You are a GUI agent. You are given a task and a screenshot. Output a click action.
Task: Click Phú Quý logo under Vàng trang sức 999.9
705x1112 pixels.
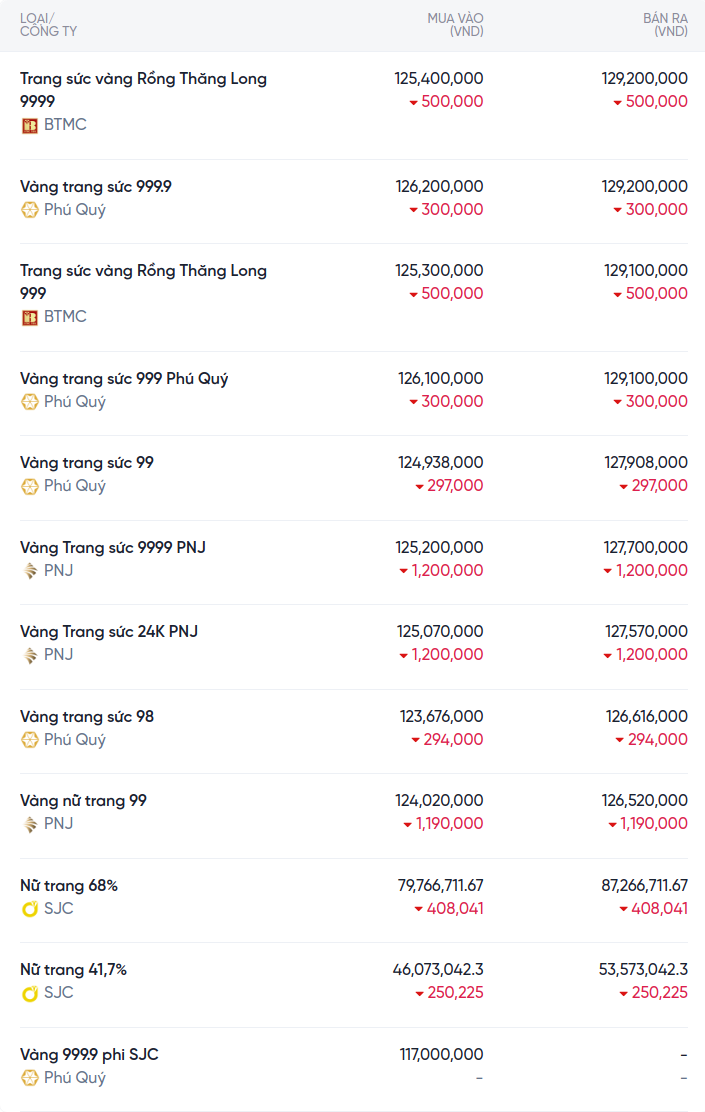[x=29, y=210]
